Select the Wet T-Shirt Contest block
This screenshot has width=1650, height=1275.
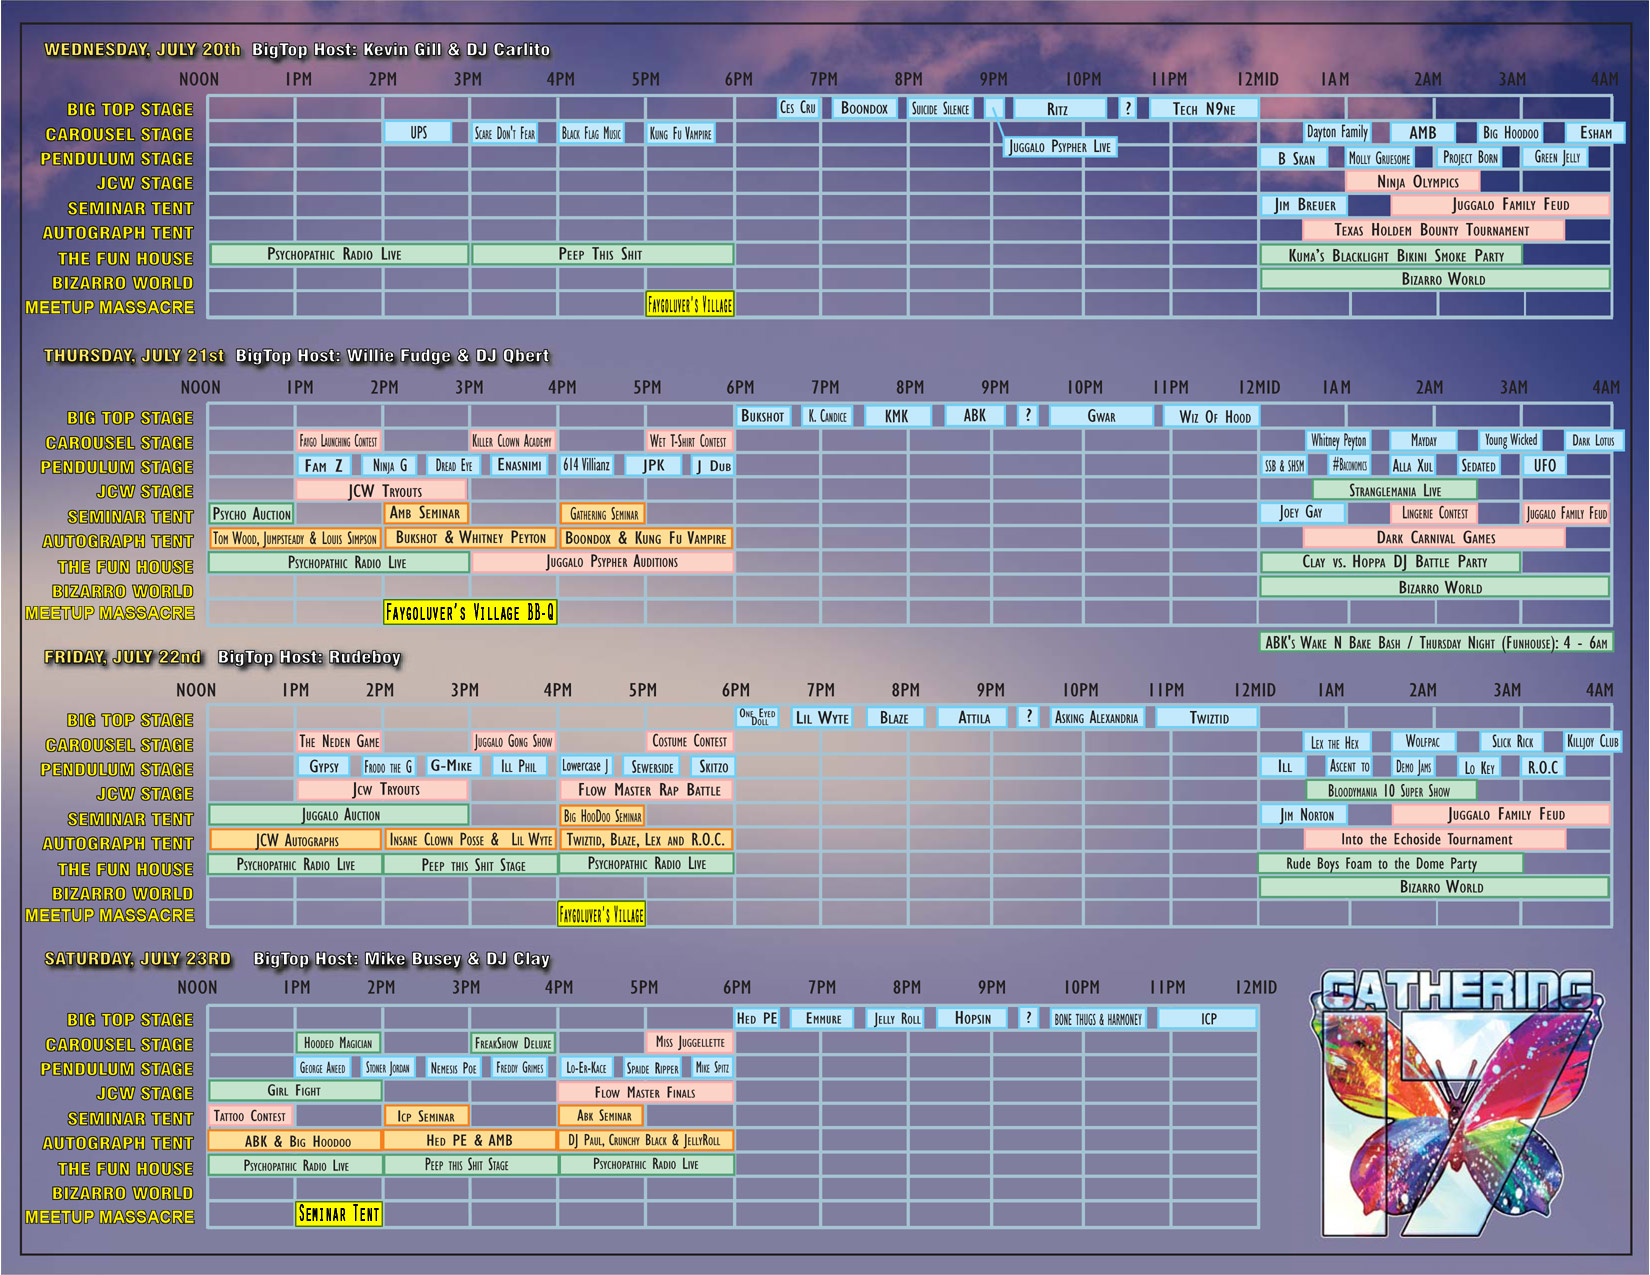[x=689, y=440]
